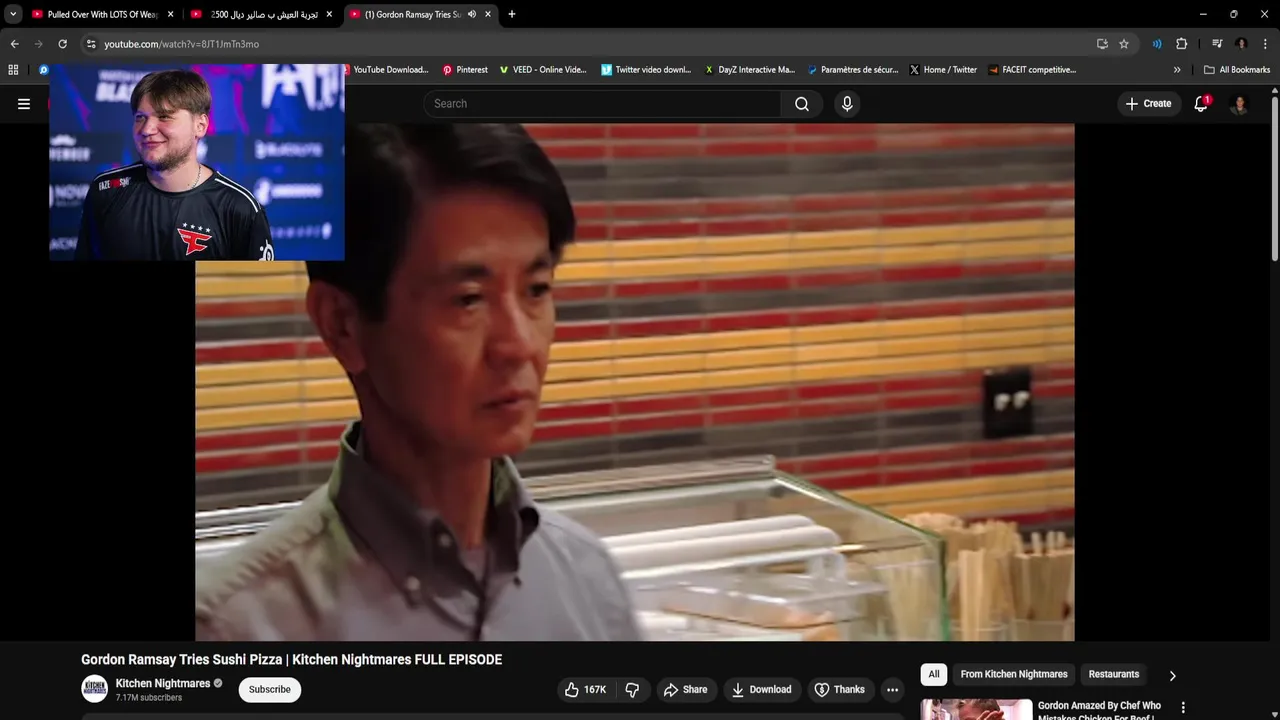The image size is (1280, 720).
Task: Open Gordon Amazed By Chef video thumbnail
Action: coord(976,709)
